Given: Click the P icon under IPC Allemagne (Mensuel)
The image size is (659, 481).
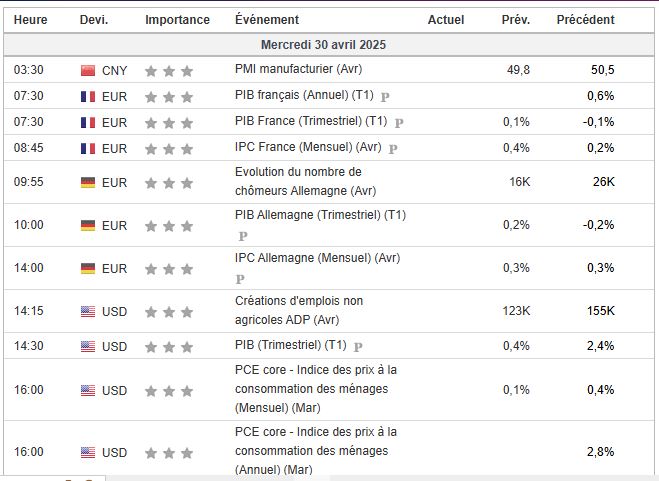Looking at the screenshot, I should pos(240,280).
